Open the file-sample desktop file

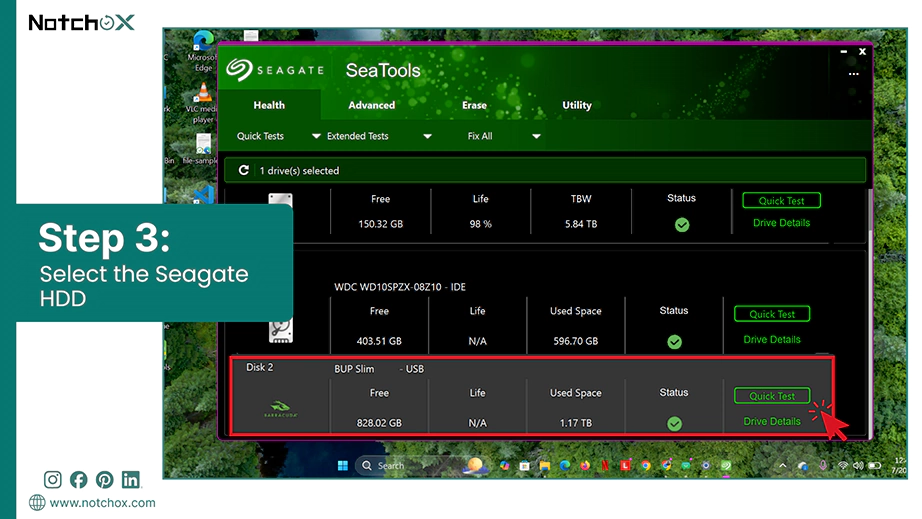pos(203,149)
